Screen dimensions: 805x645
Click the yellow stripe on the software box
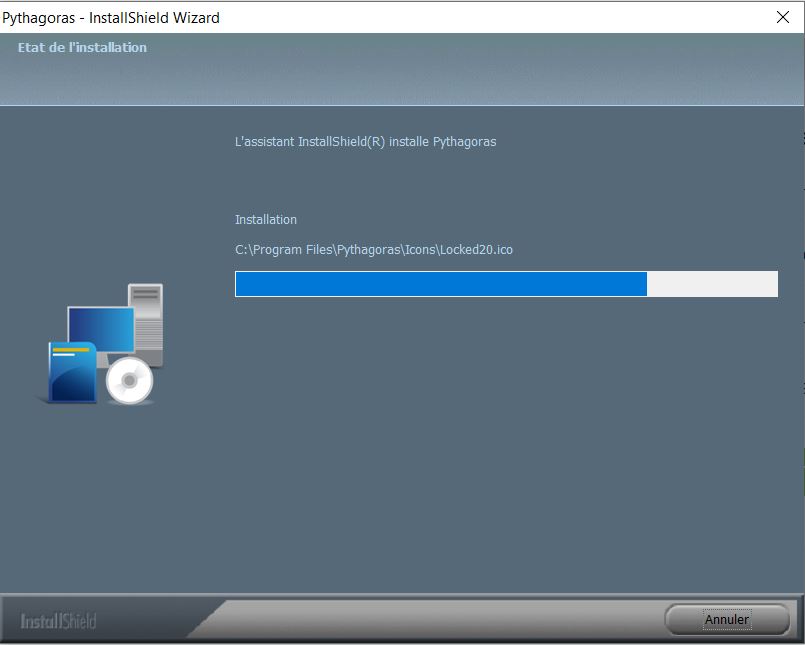pos(71,350)
